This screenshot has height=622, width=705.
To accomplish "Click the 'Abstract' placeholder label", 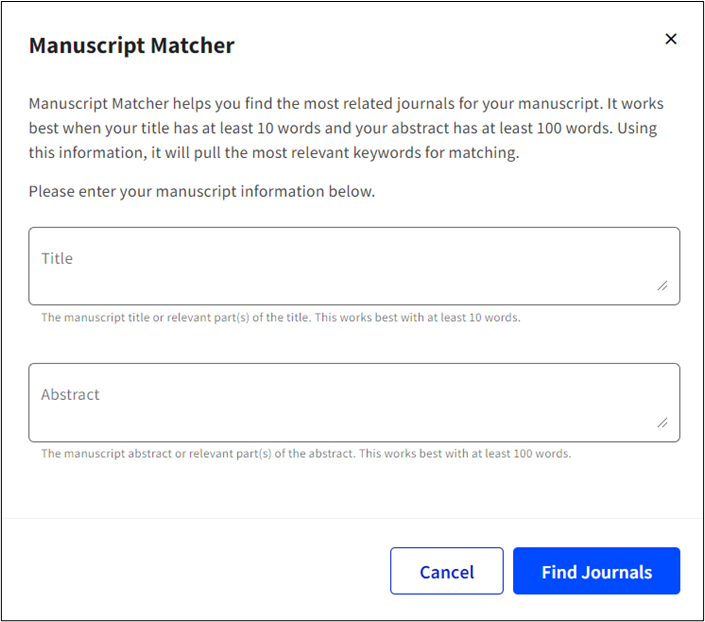I will pyautogui.click(x=70, y=394).
